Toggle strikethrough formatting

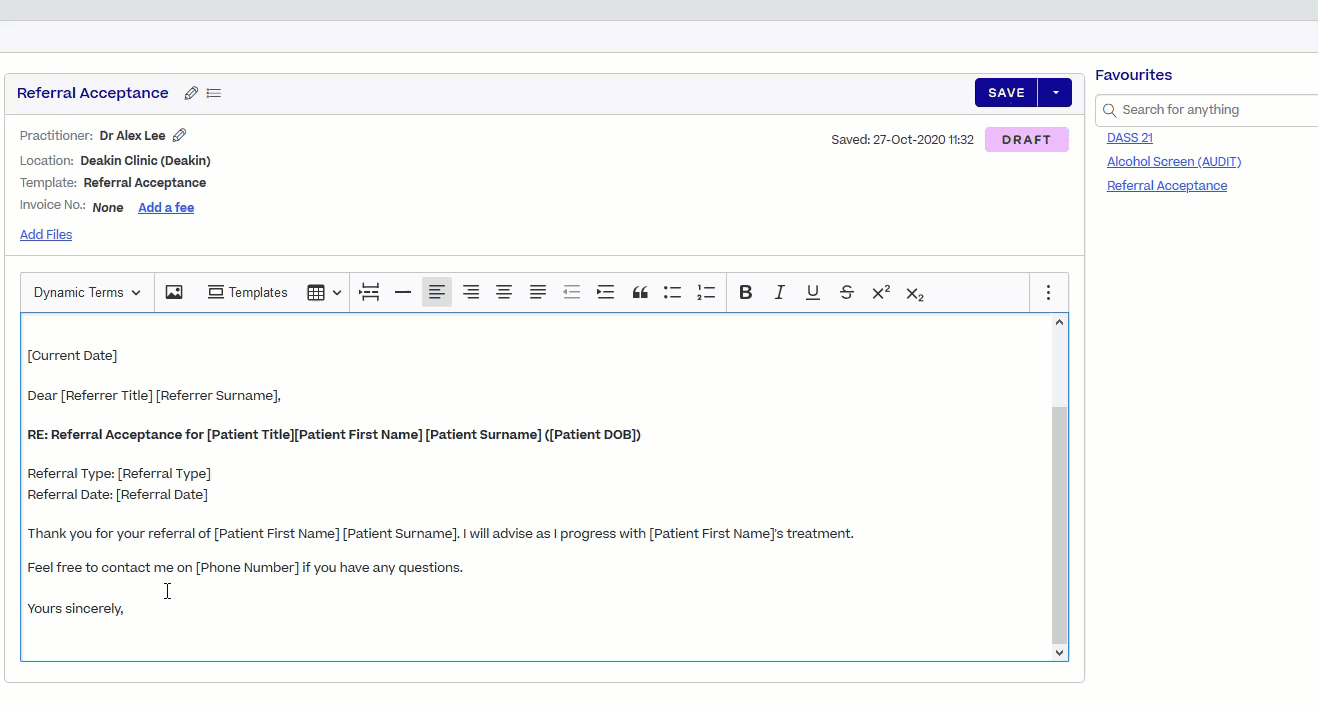(x=847, y=292)
